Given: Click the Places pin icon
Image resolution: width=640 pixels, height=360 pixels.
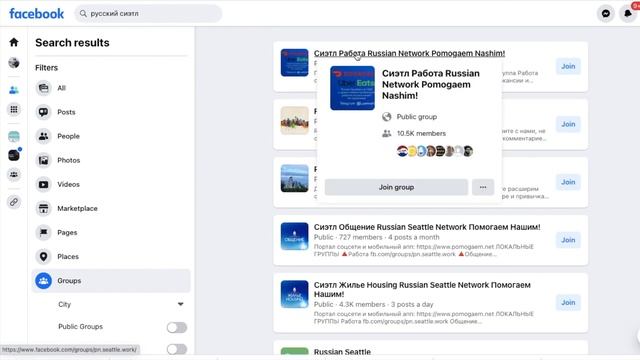Looking at the screenshot, I should [x=43, y=257].
